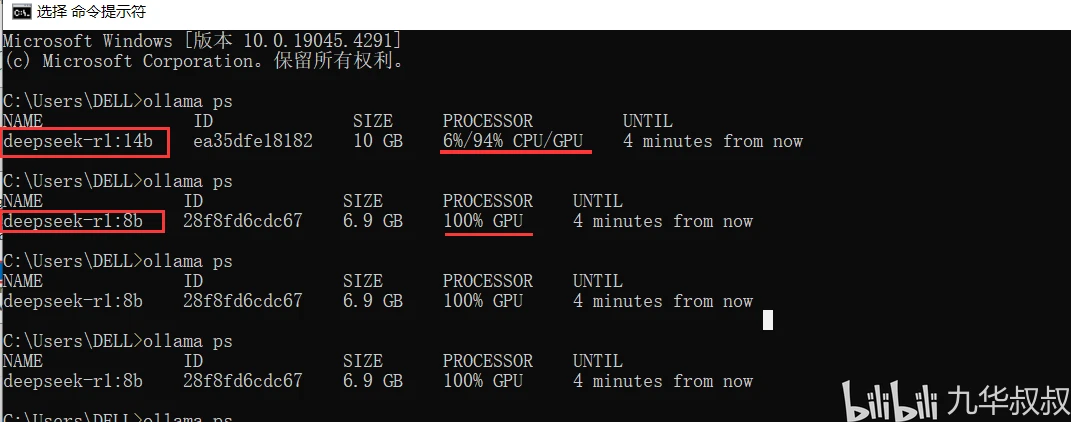
Task: Click the first "ollama ps" command text
Action: click(188, 101)
